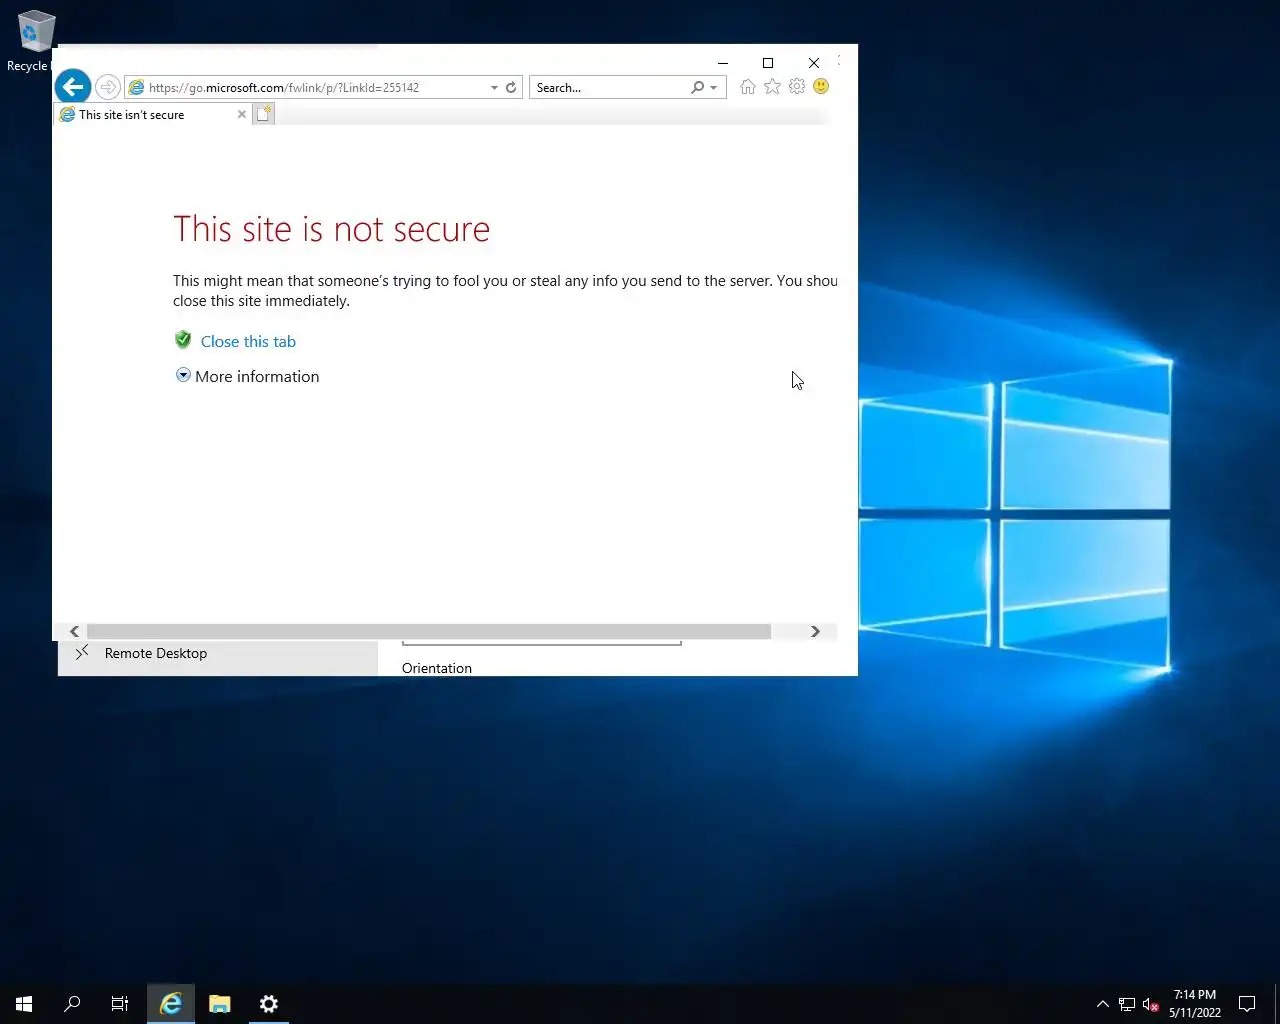Click the network status tray icon
The image size is (1280, 1024).
(x=1127, y=1004)
